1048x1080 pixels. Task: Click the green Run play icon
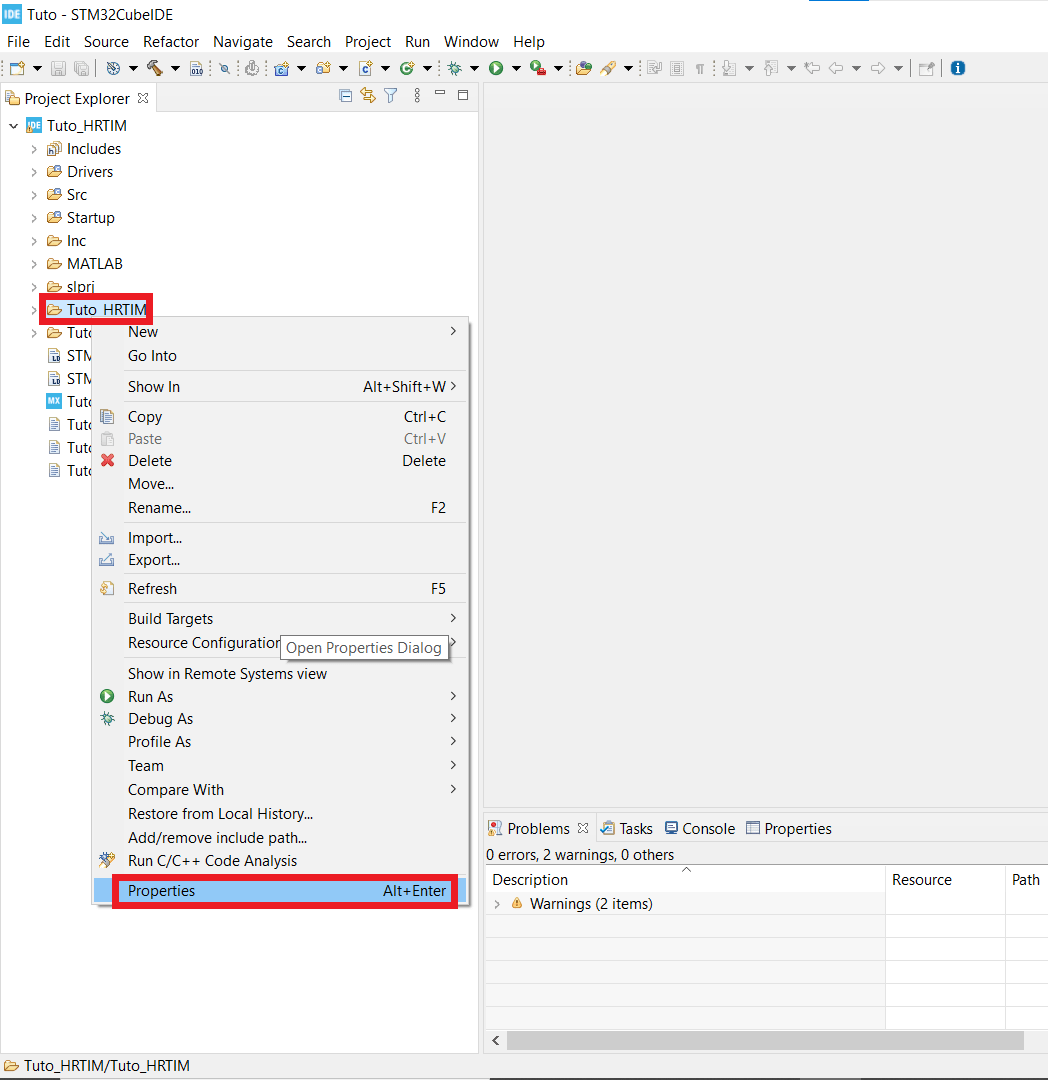(x=496, y=68)
